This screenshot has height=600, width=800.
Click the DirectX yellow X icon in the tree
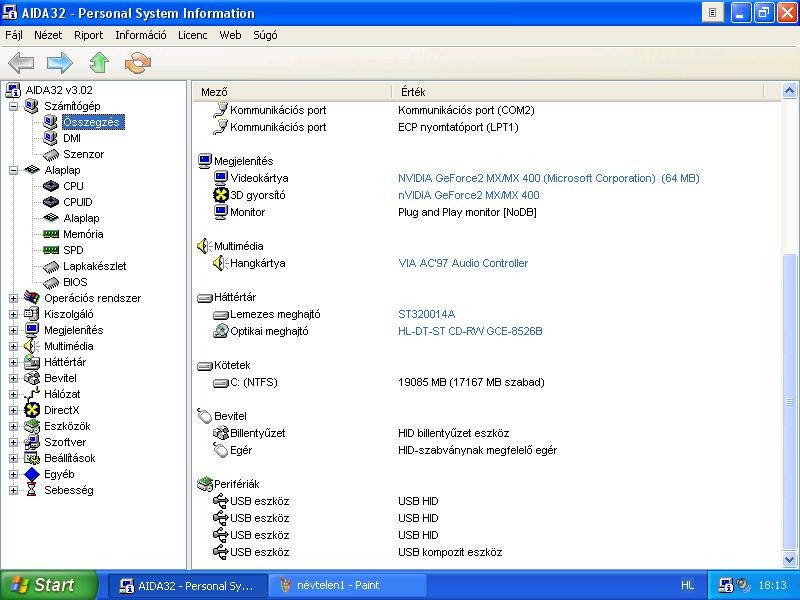pos(32,410)
